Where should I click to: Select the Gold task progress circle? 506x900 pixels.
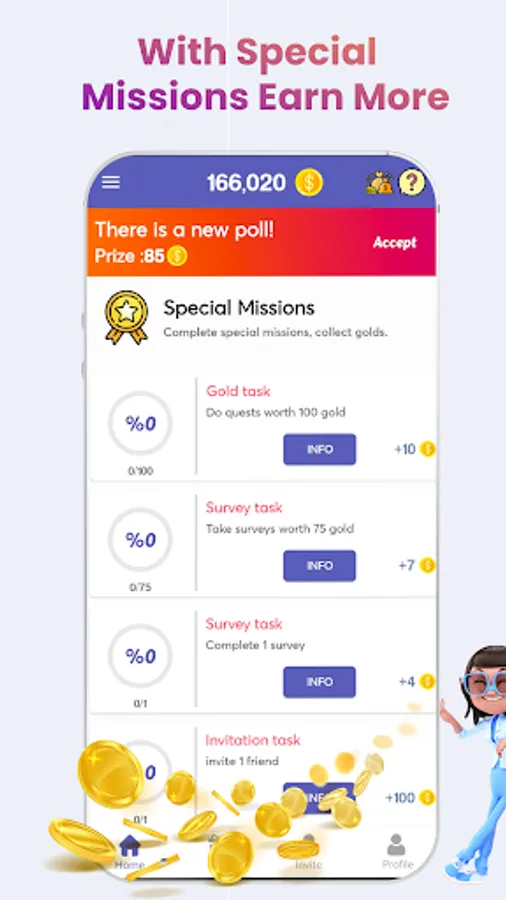click(x=141, y=424)
